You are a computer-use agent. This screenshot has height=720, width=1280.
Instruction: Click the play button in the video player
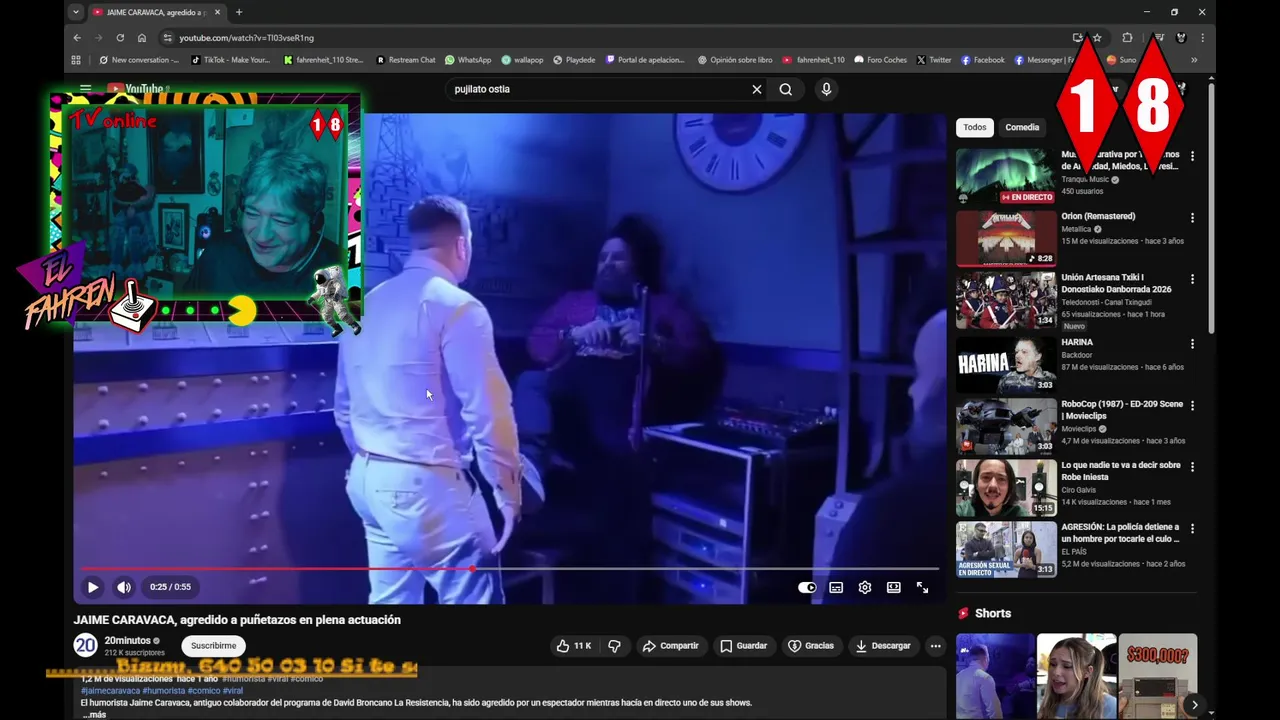[92, 588]
